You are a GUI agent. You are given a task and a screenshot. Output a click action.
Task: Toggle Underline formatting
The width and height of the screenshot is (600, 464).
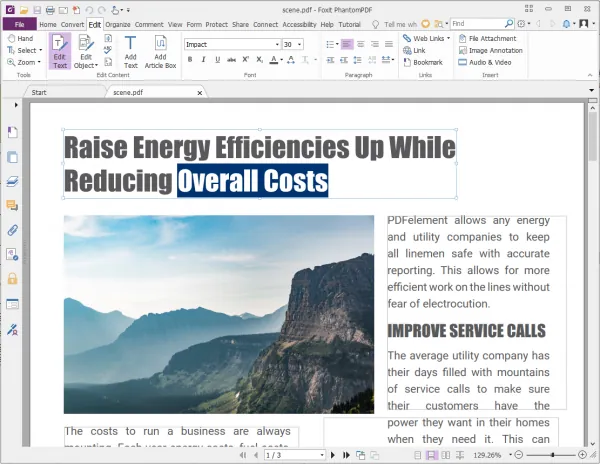click(x=217, y=60)
